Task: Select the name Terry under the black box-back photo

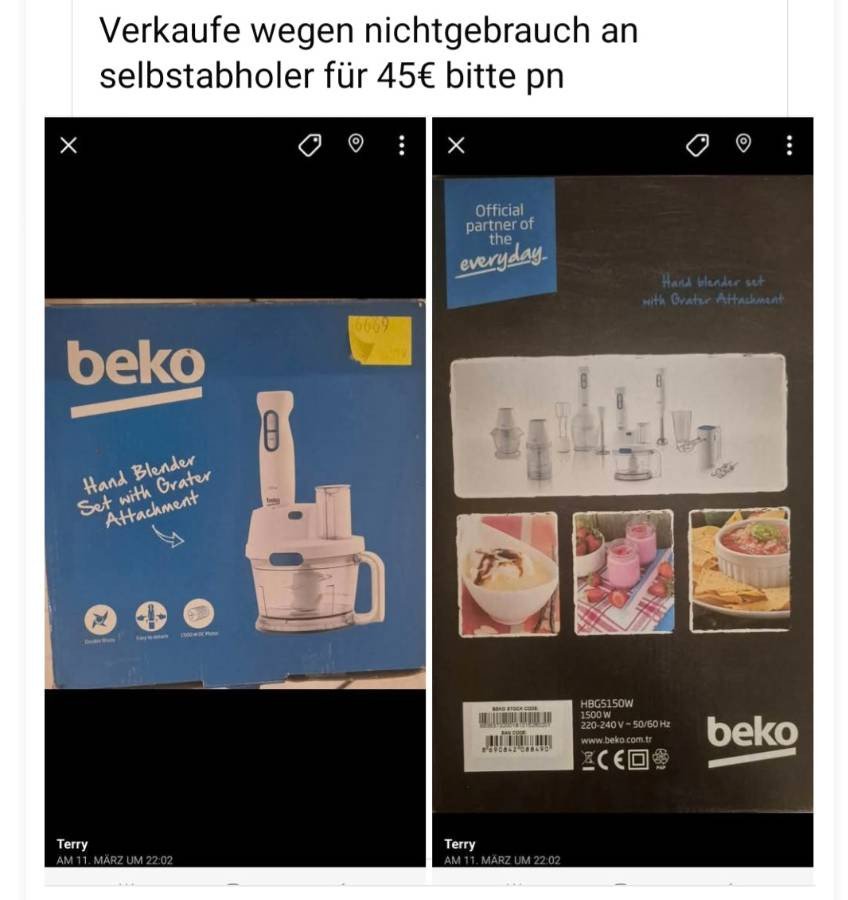Action: (x=460, y=844)
